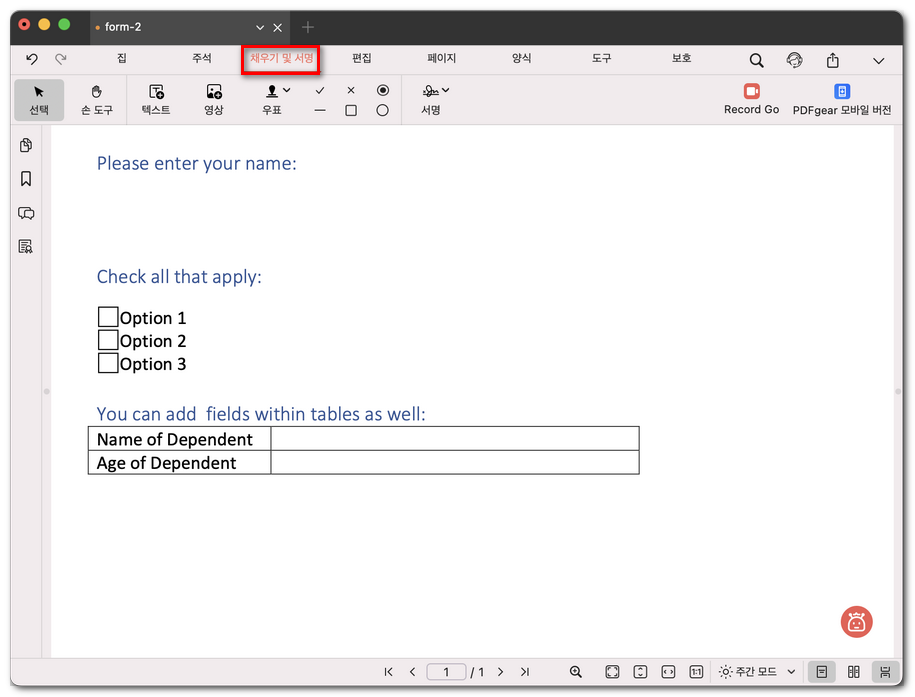Pick the checkmark fill tool
The height and width of the screenshot is (697, 915).
pyautogui.click(x=320, y=91)
